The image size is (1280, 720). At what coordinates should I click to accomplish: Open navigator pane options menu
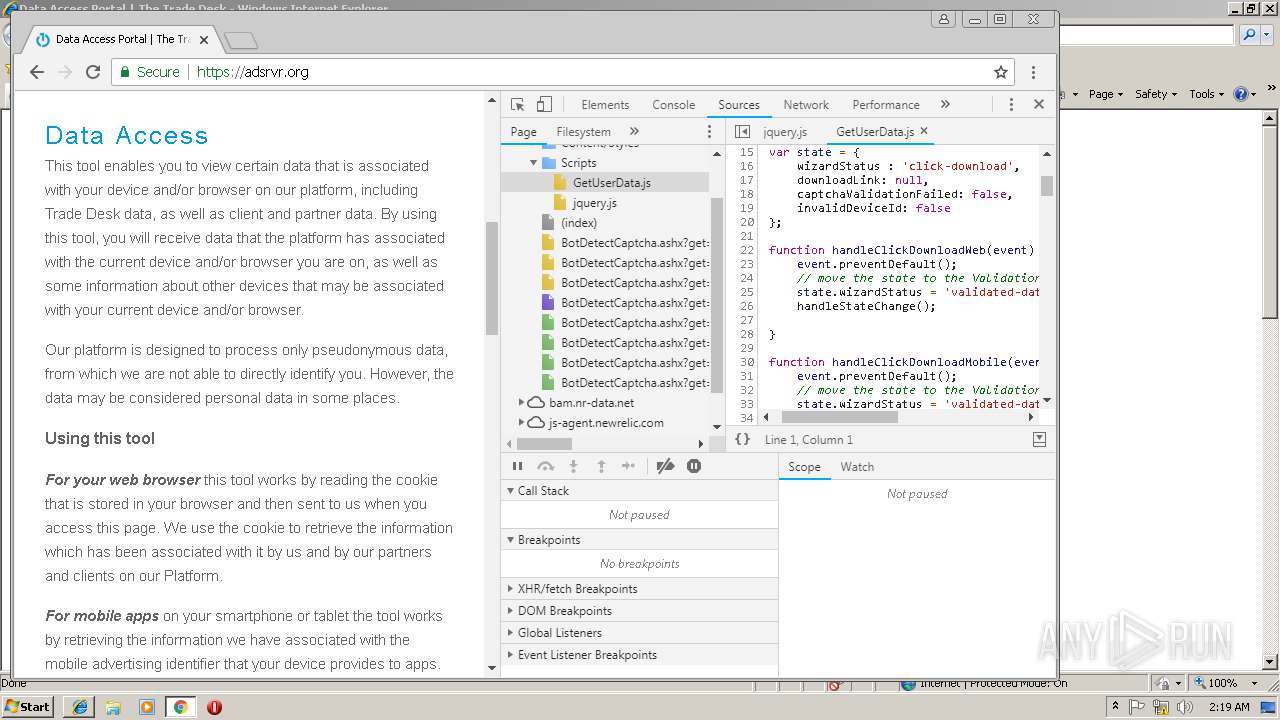click(x=710, y=131)
